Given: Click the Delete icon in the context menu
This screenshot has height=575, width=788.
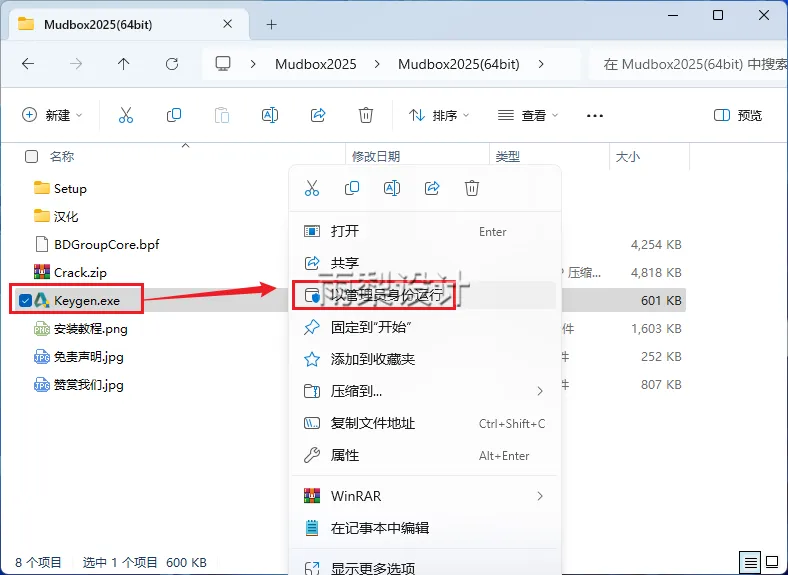Looking at the screenshot, I should pyautogui.click(x=471, y=188).
